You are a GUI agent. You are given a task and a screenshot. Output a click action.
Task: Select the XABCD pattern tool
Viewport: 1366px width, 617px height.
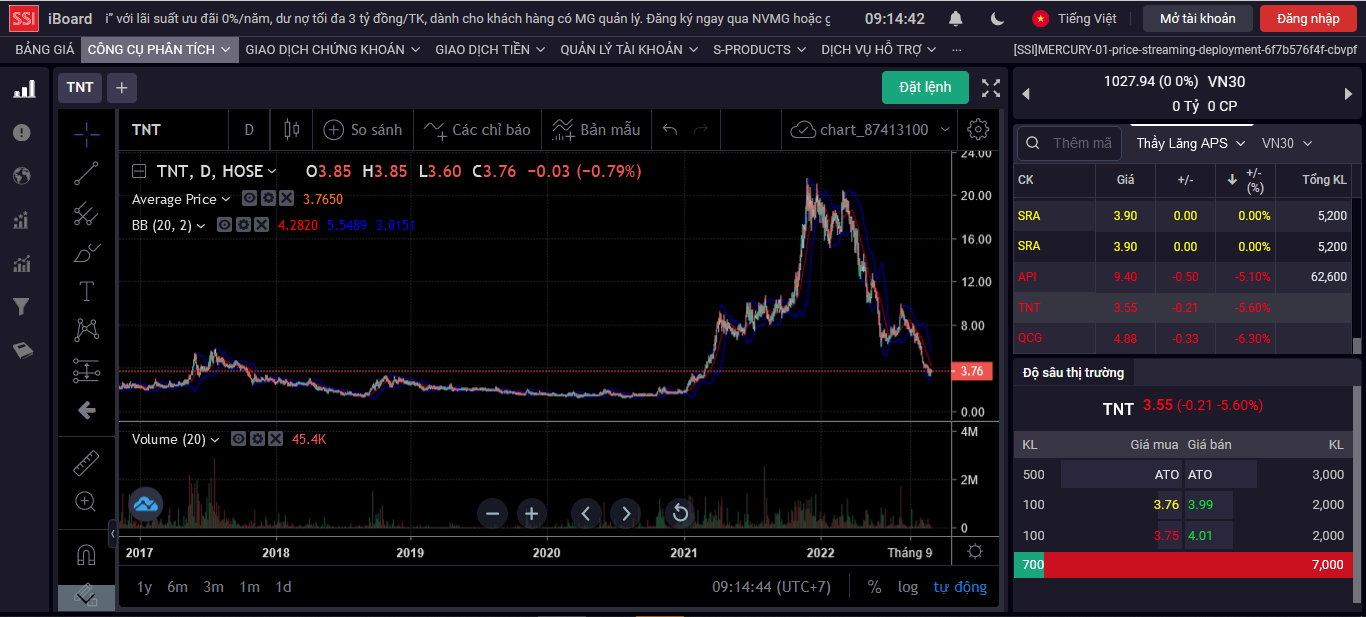pyautogui.click(x=87, y=330)
